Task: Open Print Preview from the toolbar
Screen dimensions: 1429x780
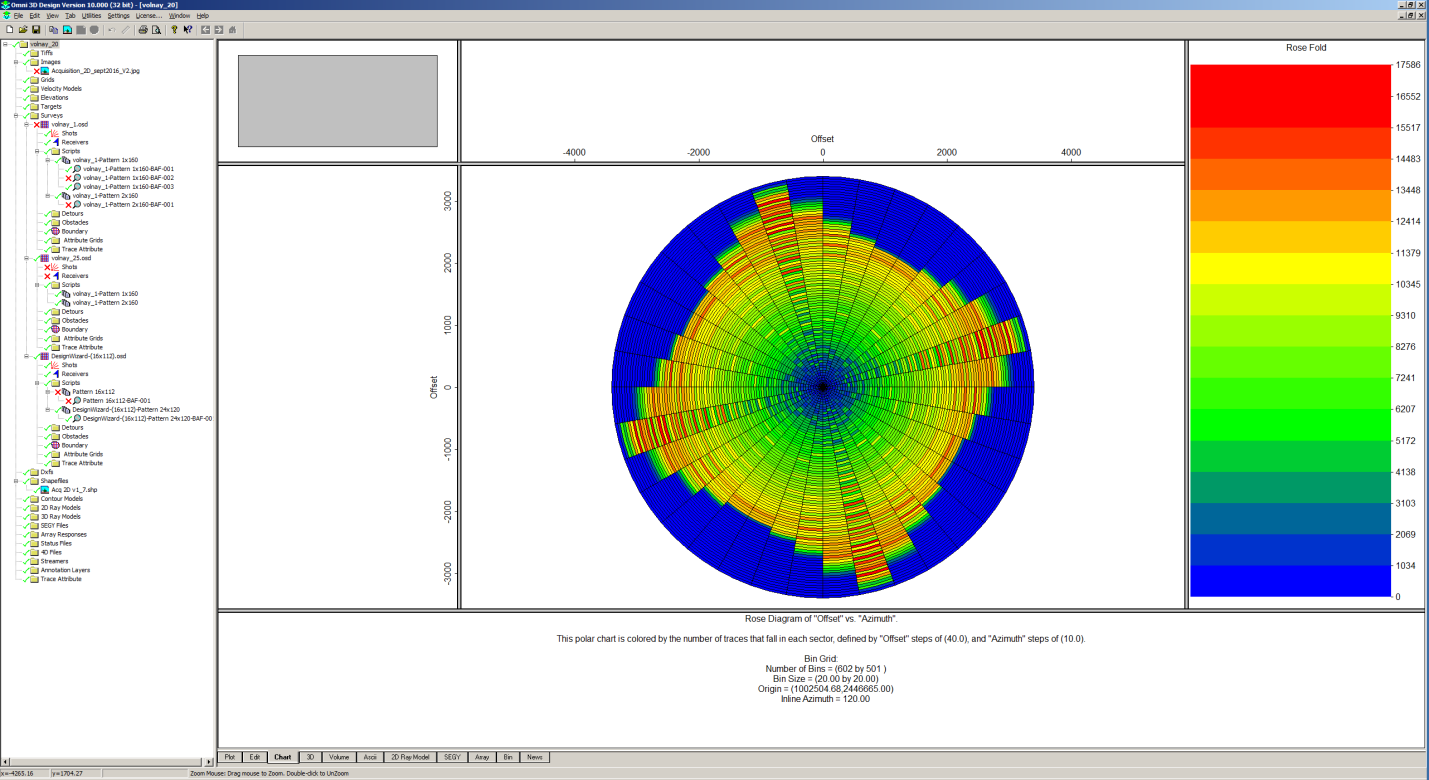Action: (157, 30)
